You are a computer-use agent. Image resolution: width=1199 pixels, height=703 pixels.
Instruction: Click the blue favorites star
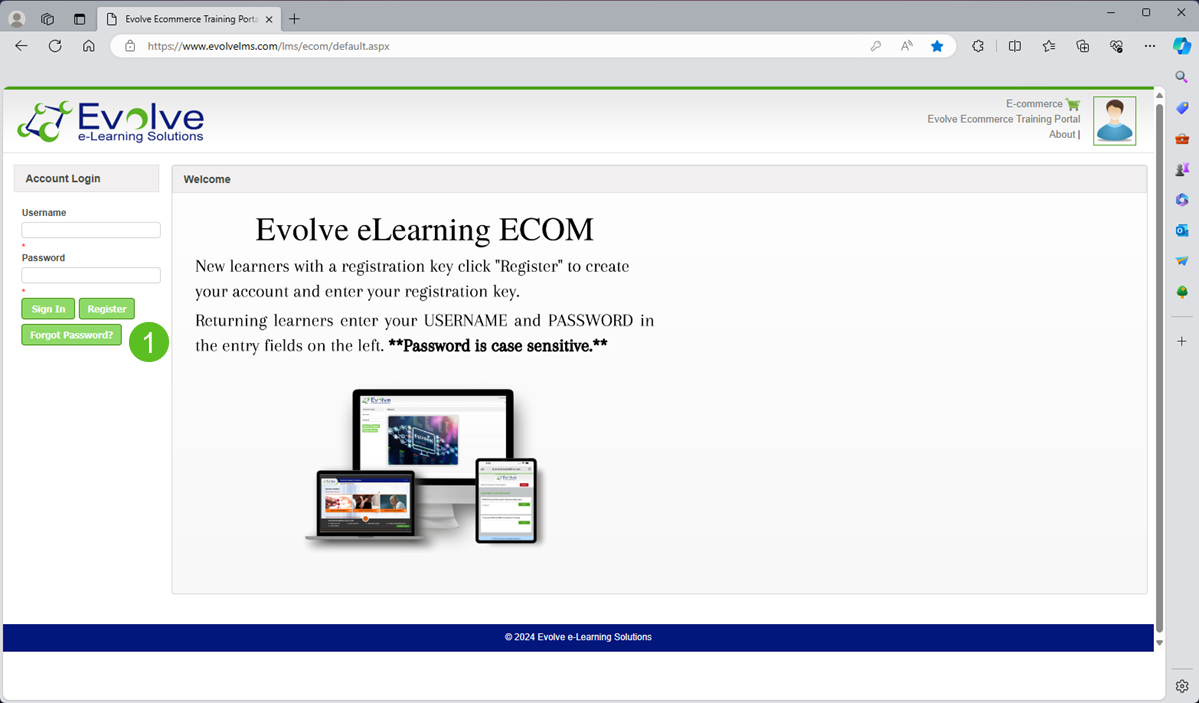pyautogui.click(x=937, y=45)
